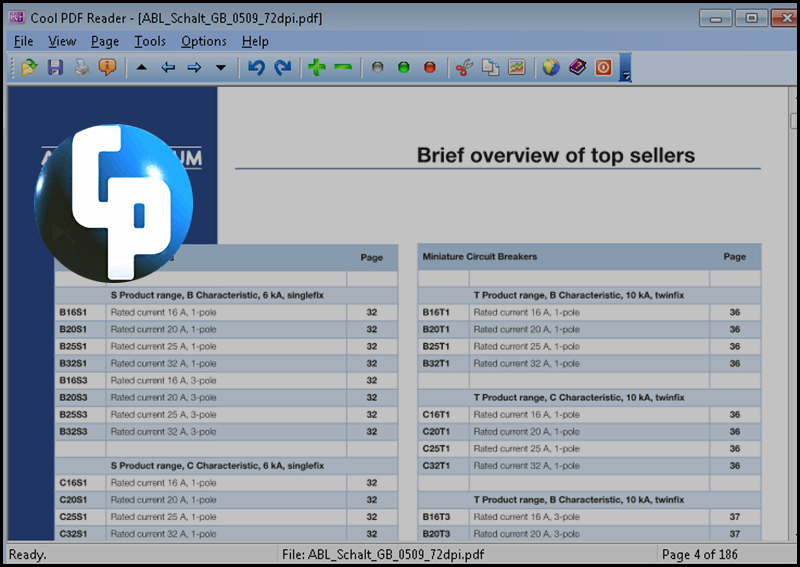800x567 pixels.
Task: Open the document info speech-bubble icon
Action: [108, 67]
